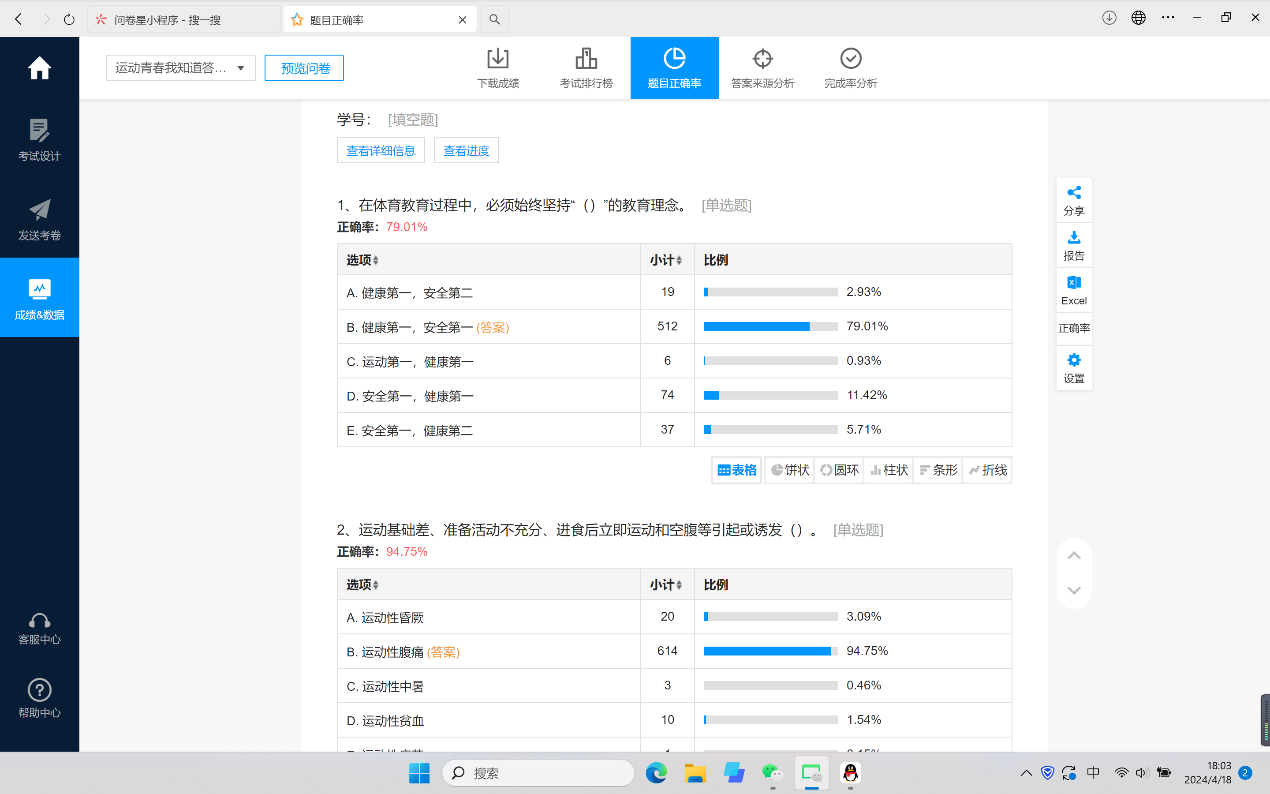
Task: Switch to 考试排行榜 tab
Action: coord(586,68)
